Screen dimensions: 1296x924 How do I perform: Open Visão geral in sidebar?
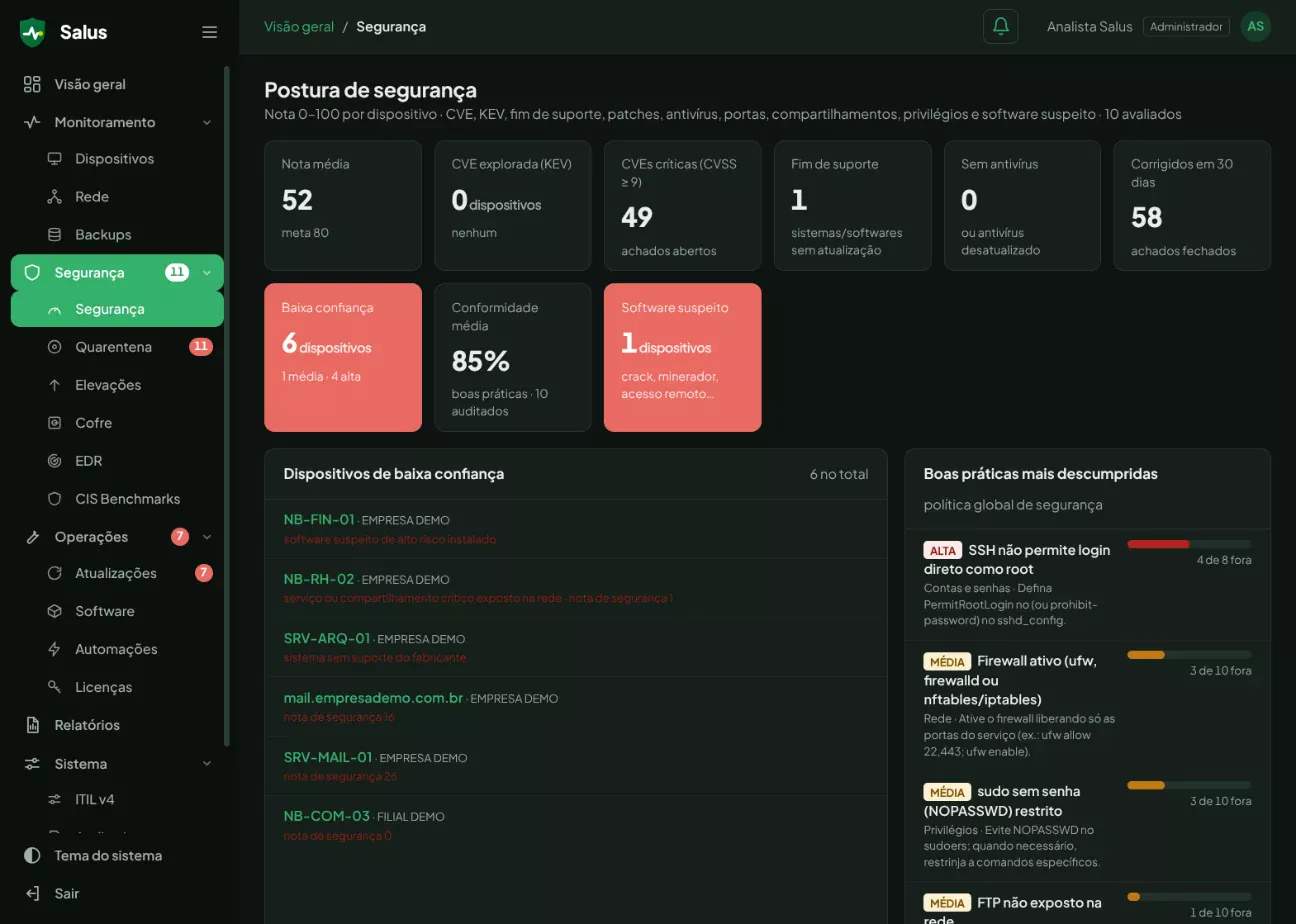(117, 84)
